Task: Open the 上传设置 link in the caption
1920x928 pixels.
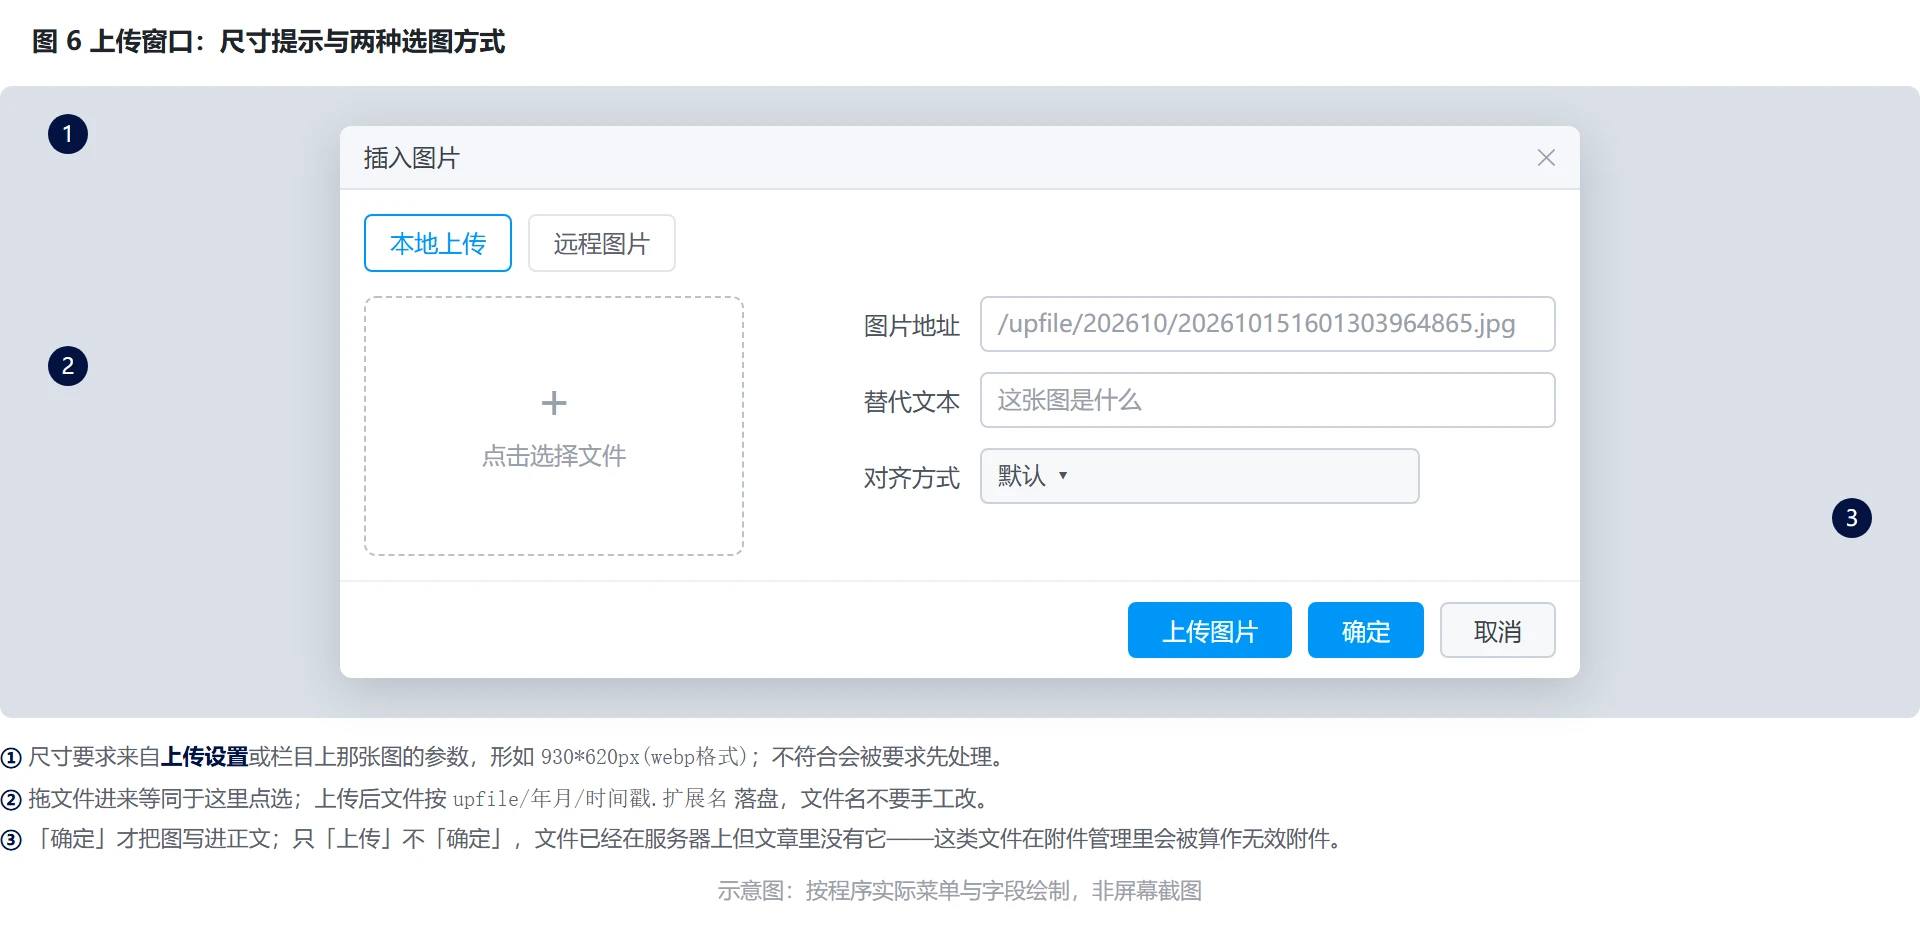Action: pos(205,757)
